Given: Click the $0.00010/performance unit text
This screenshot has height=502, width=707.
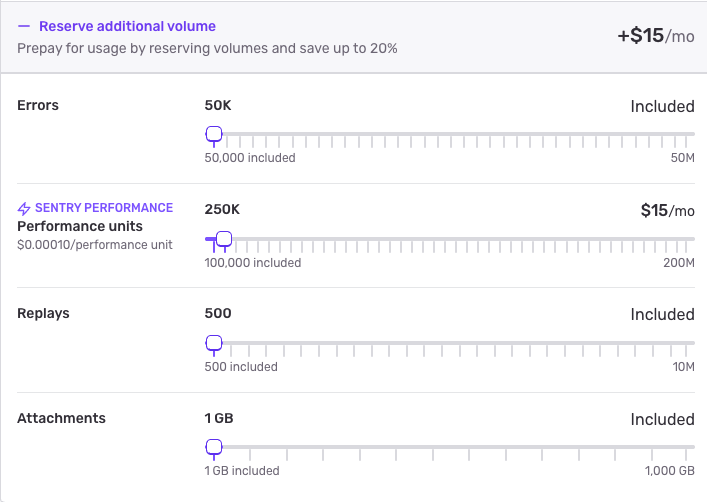Looking at the screenshot, I should [x=95, y=244].
